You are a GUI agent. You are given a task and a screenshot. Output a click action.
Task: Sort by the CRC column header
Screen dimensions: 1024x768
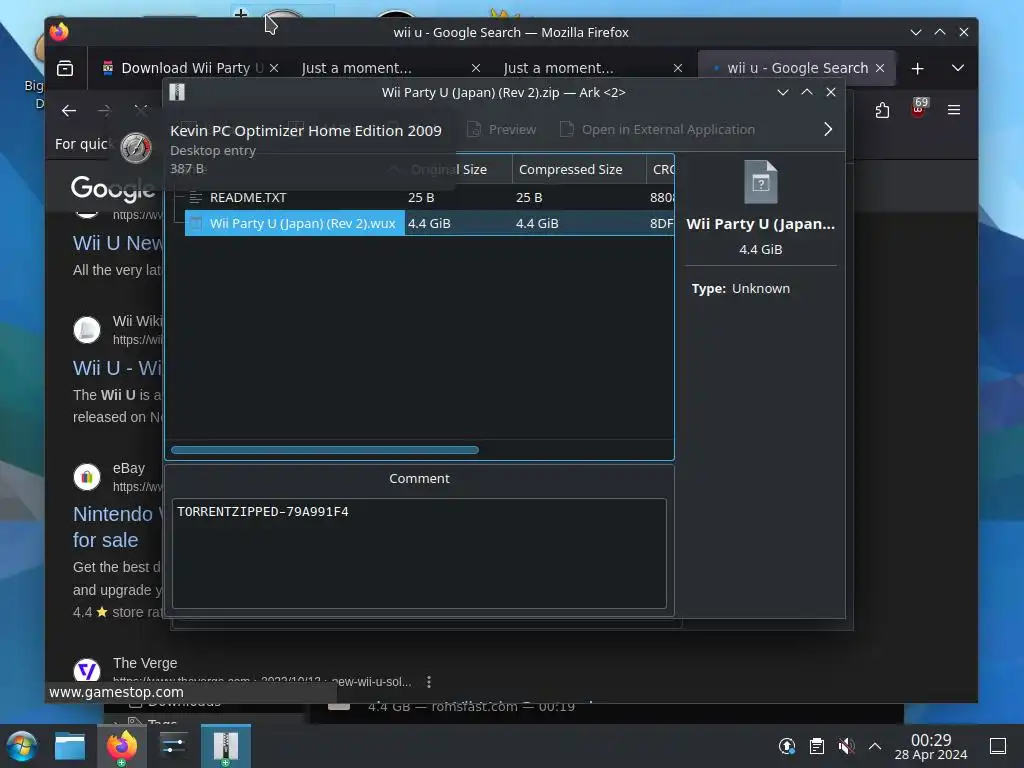(660, 169)
